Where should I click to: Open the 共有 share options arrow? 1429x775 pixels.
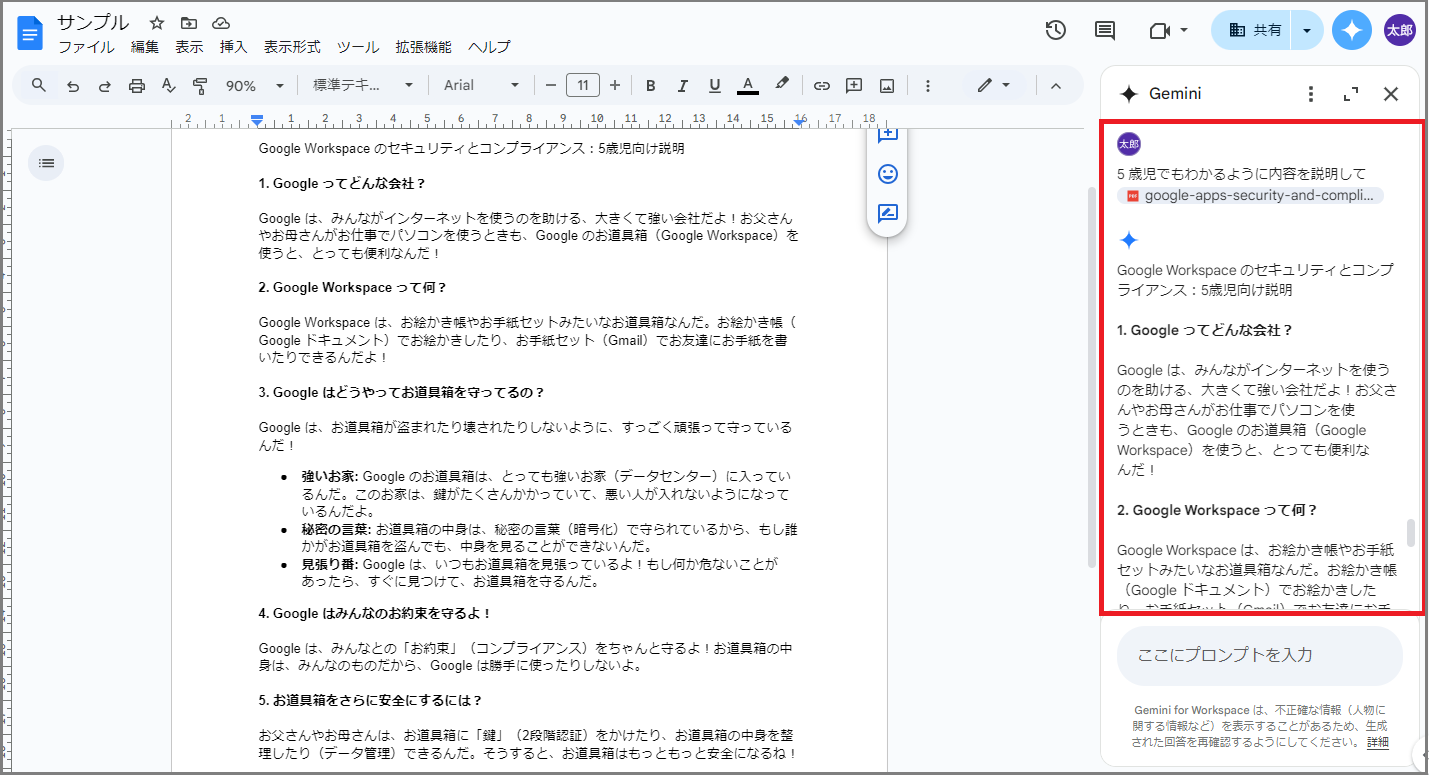click(1307, 30)
